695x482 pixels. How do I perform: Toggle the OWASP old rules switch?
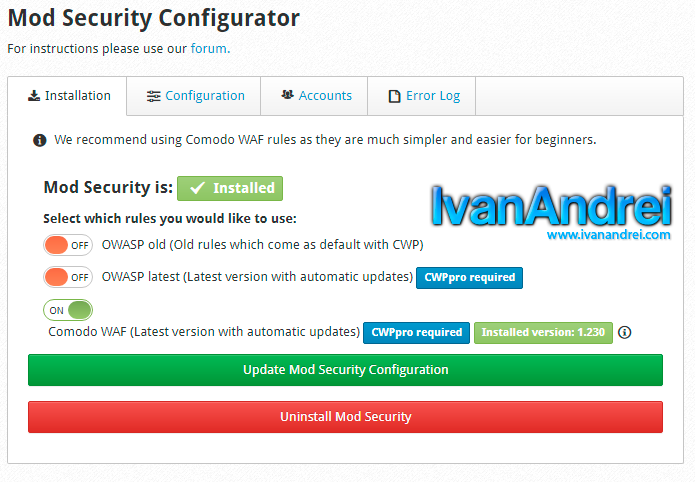pos(68,245)
